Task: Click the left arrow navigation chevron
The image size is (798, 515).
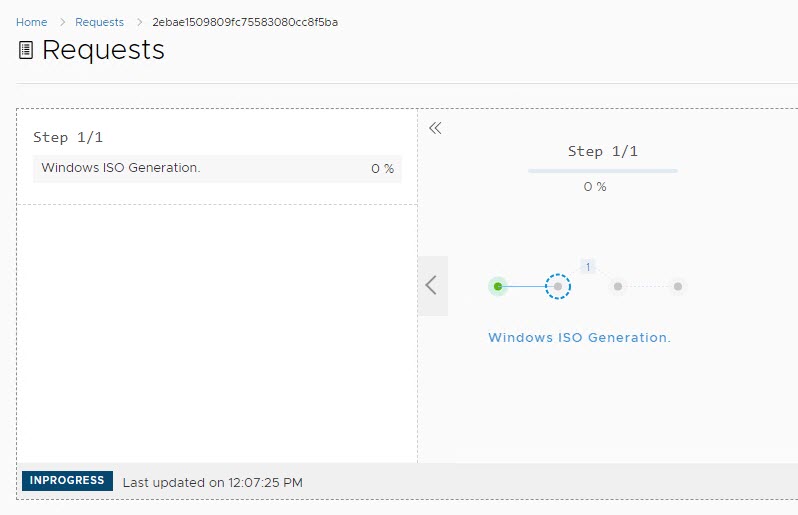Action: click(432, 285)
